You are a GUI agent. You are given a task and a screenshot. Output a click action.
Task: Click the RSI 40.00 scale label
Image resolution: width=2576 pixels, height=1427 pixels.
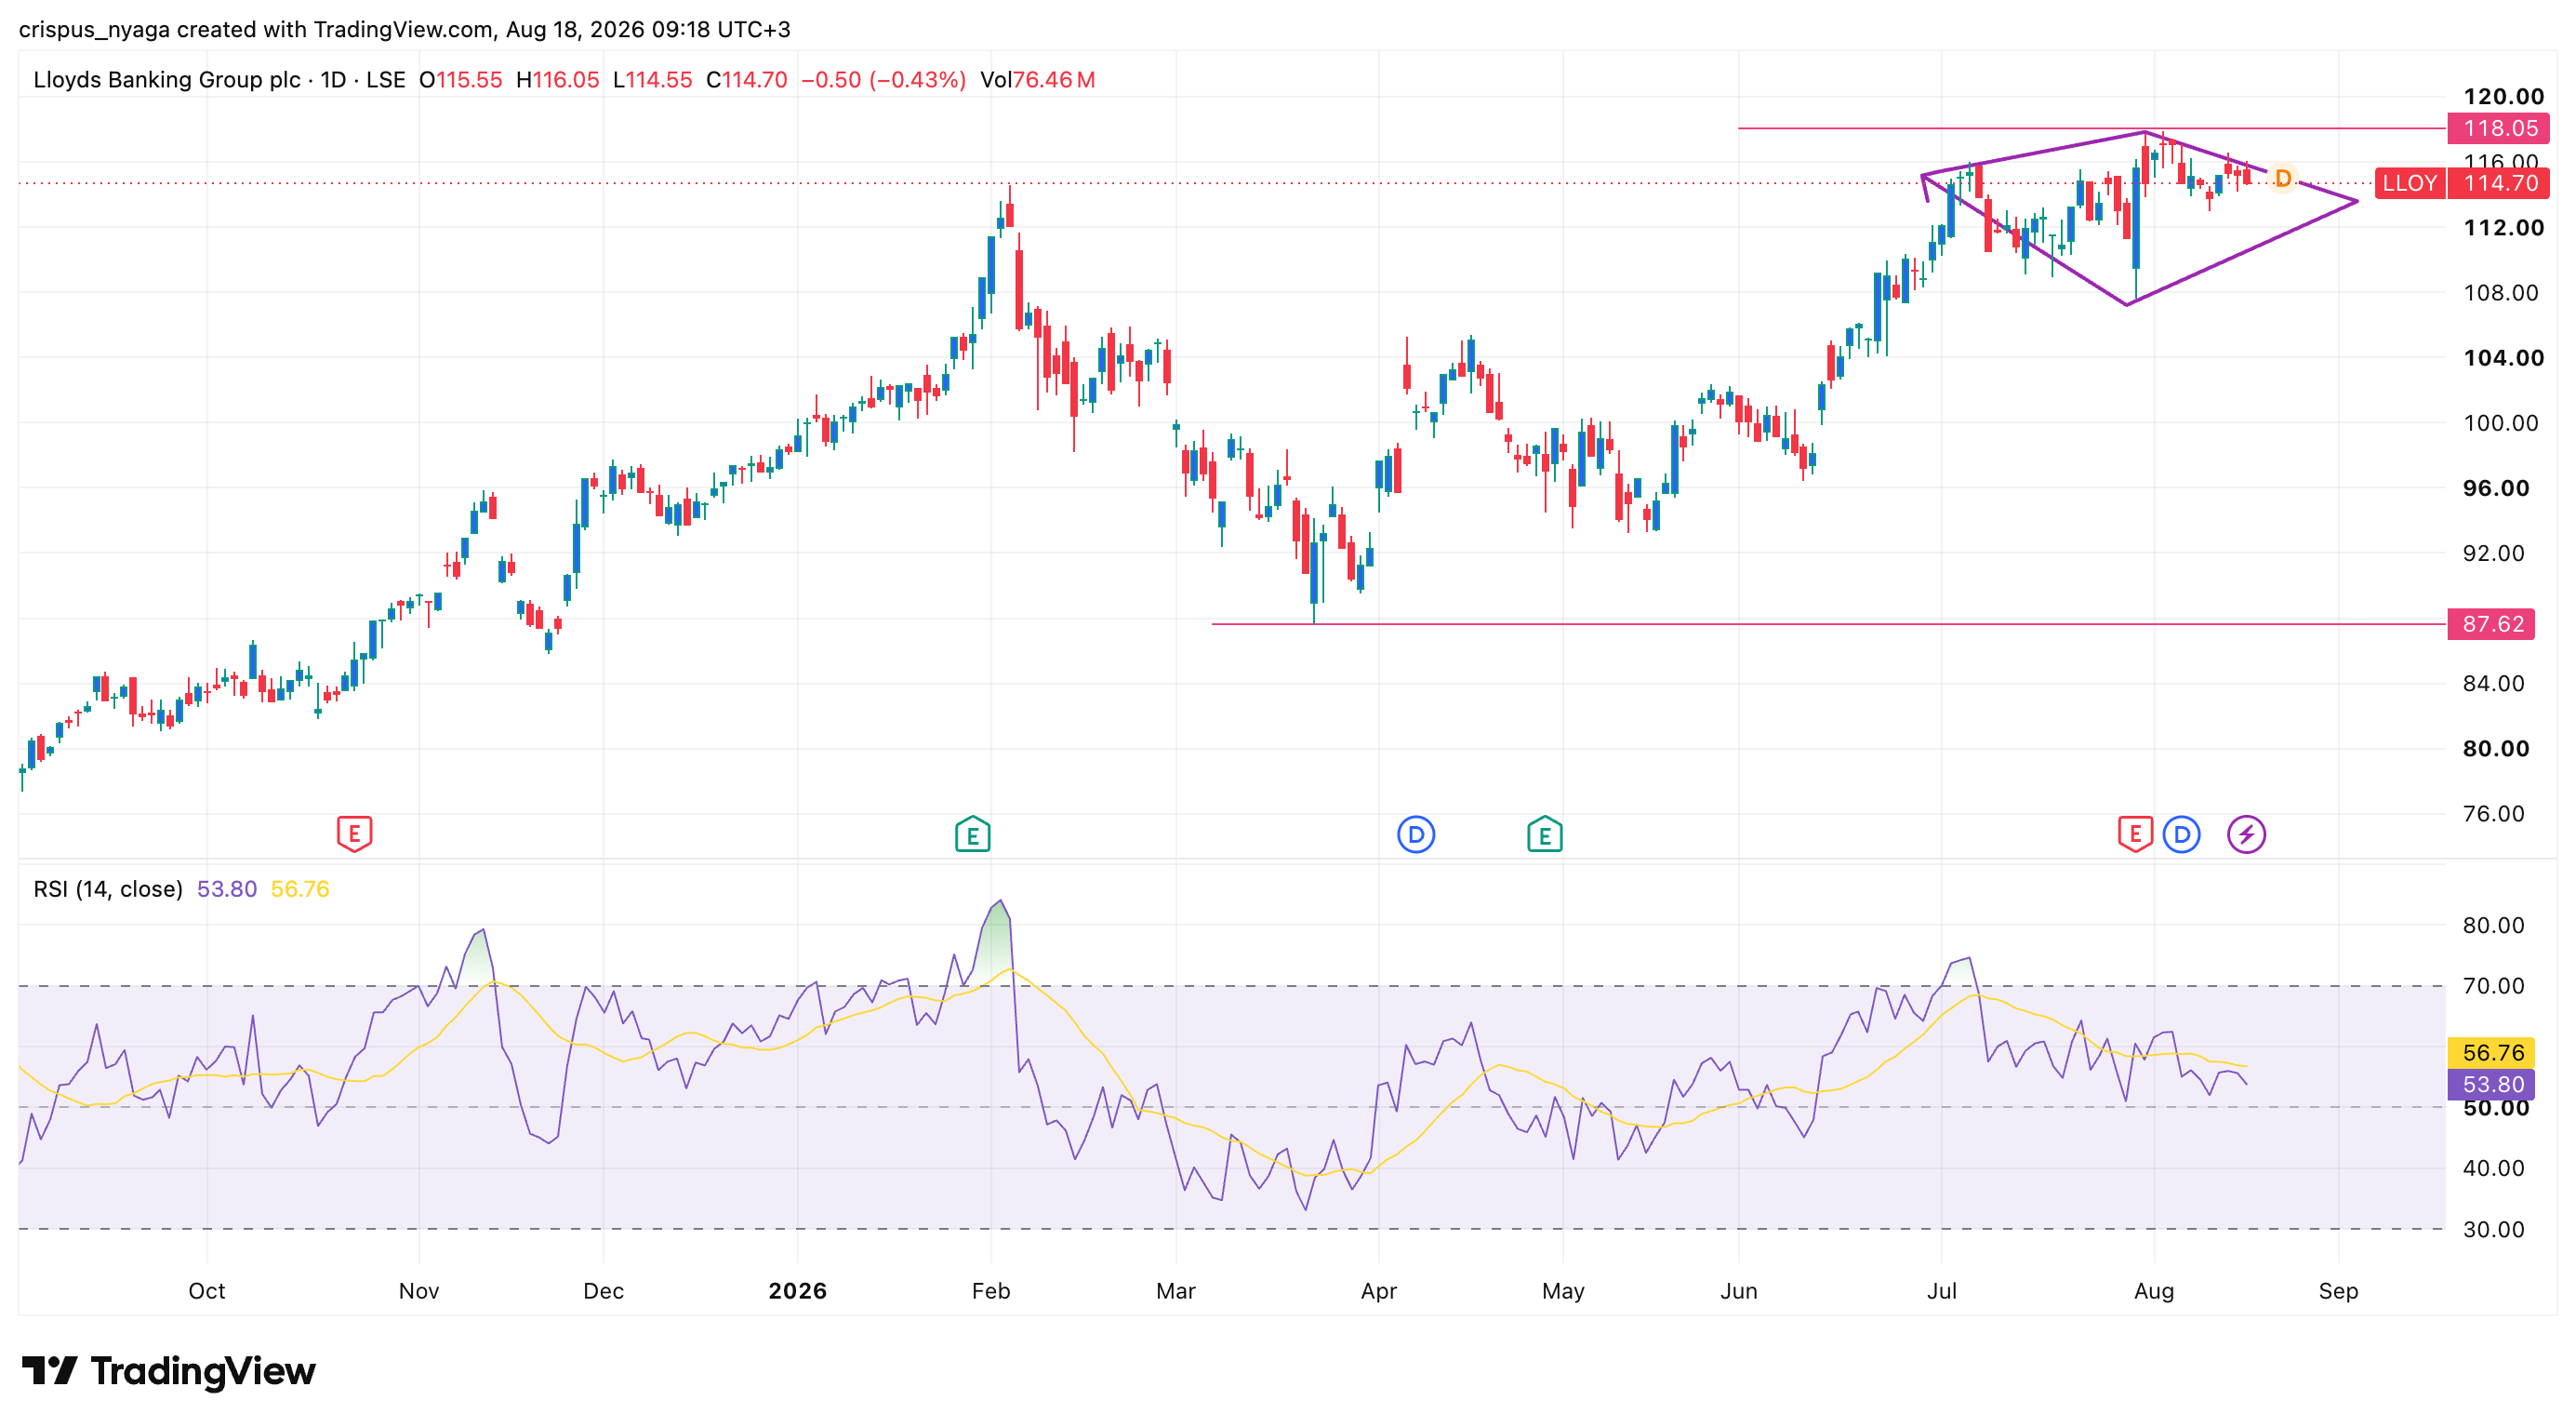(2493, 1168)
